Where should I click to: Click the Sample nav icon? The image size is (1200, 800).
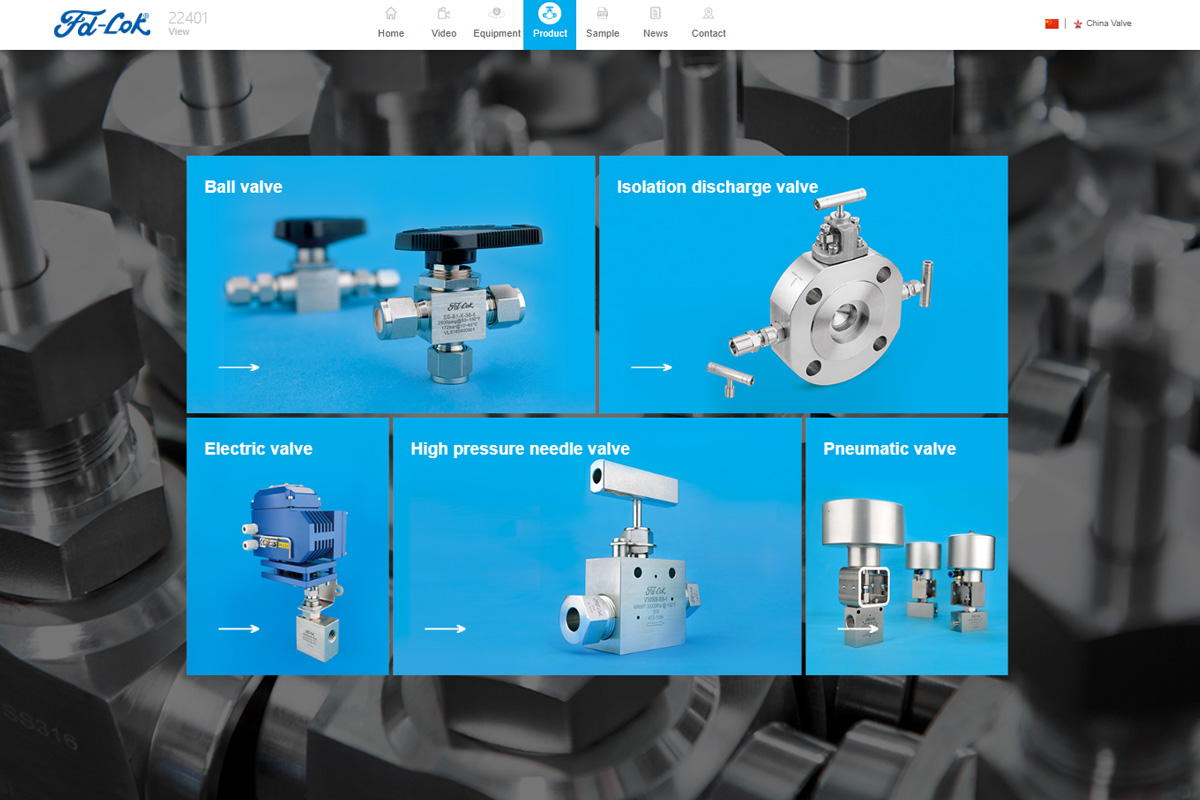(602, 14)
